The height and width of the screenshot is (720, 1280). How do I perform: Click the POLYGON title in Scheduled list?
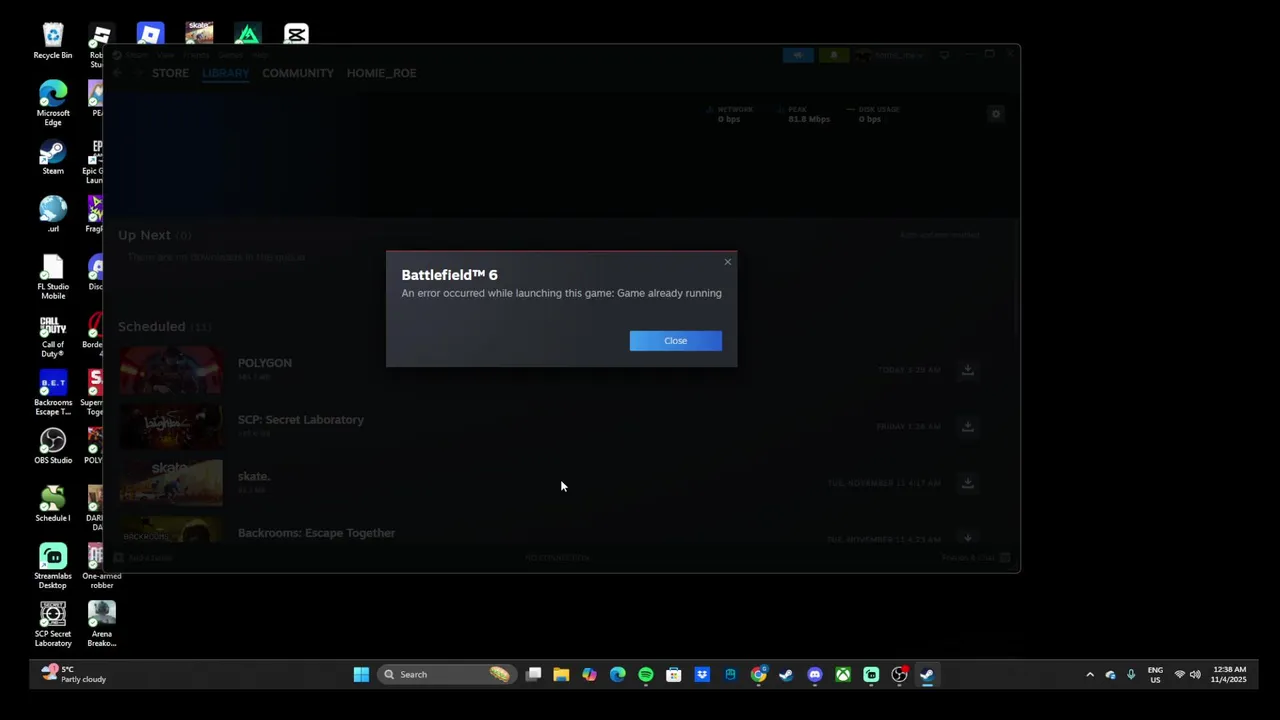tap(265, 363)
